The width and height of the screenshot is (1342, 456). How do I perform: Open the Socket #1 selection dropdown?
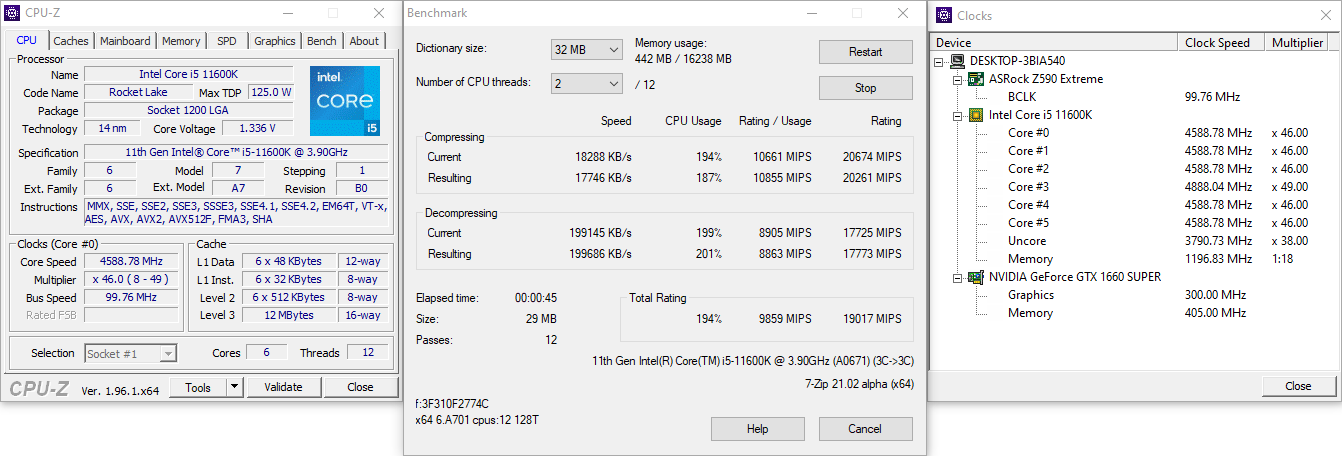click(x=130, y=353)
